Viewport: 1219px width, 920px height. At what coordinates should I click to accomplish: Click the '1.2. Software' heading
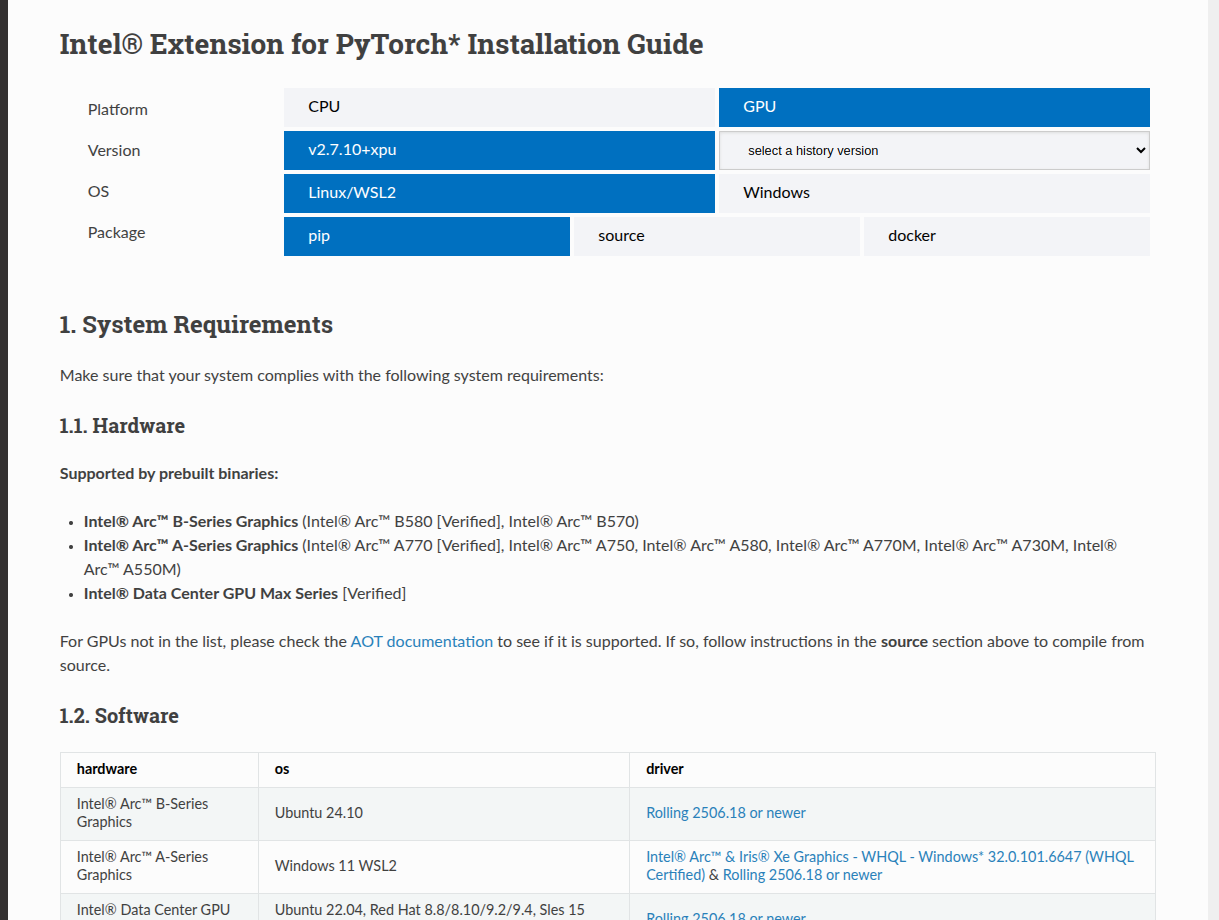tap(119, 716)
